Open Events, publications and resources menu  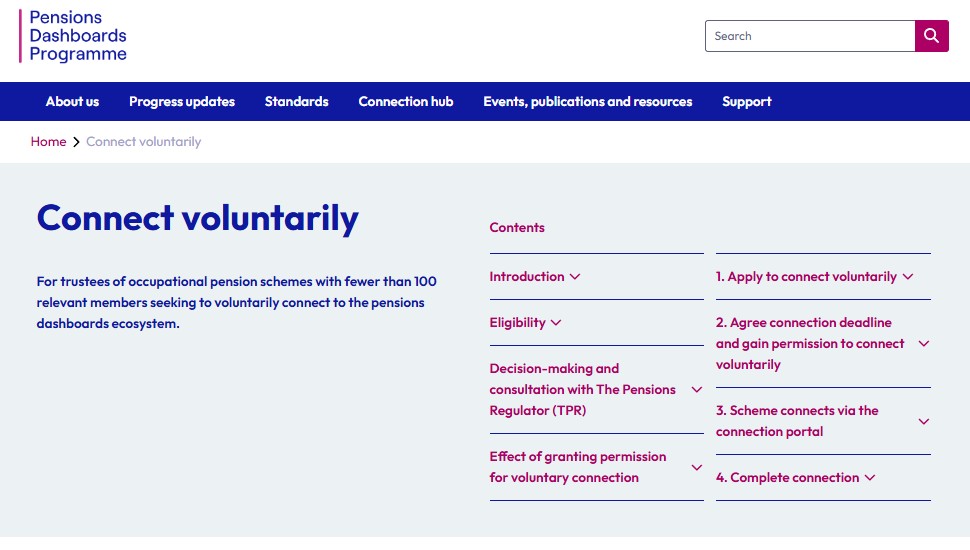[588, 102]
